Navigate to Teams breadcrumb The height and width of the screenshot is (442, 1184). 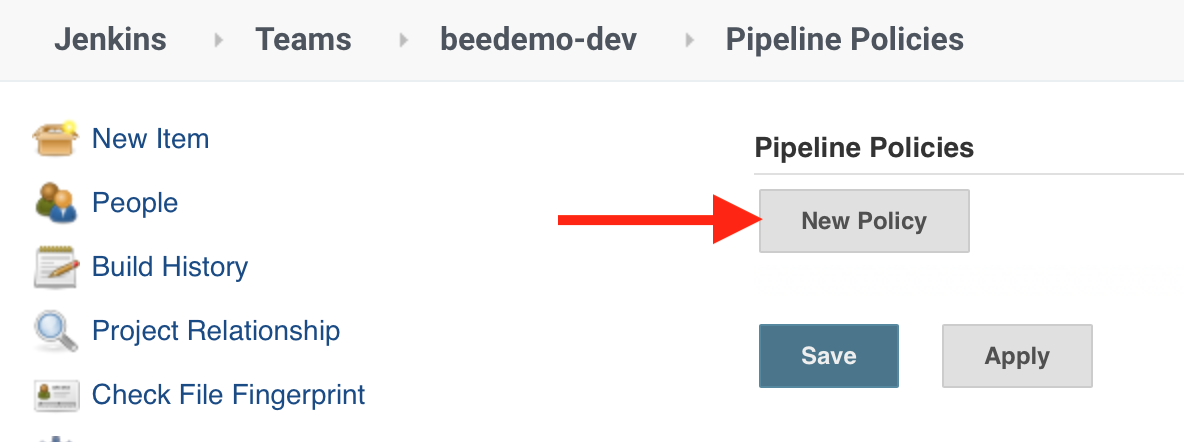(304, 39)
